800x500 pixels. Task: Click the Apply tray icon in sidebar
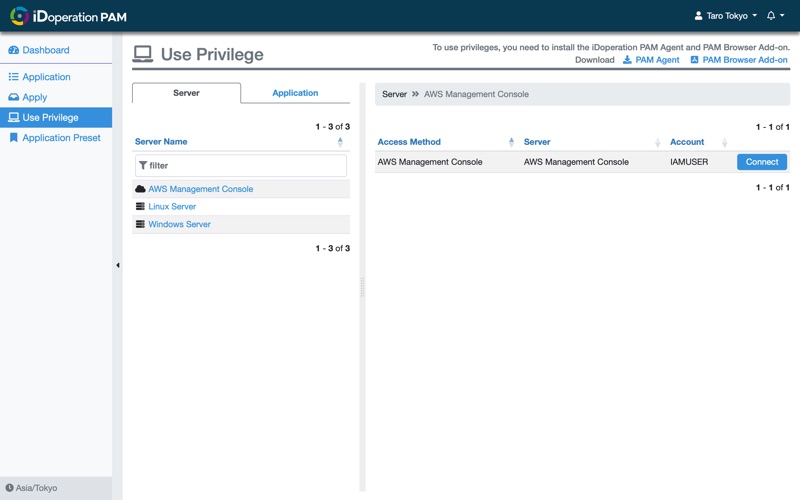click(x=14, y=97)
